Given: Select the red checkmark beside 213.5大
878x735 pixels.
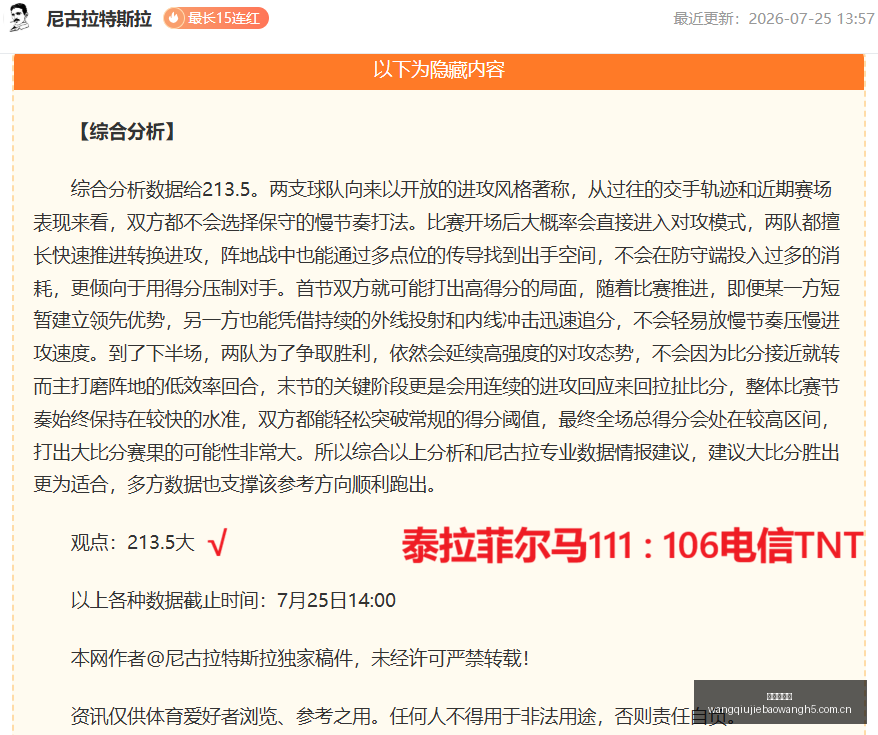Looking at the screenshot, I should point(217,542).
